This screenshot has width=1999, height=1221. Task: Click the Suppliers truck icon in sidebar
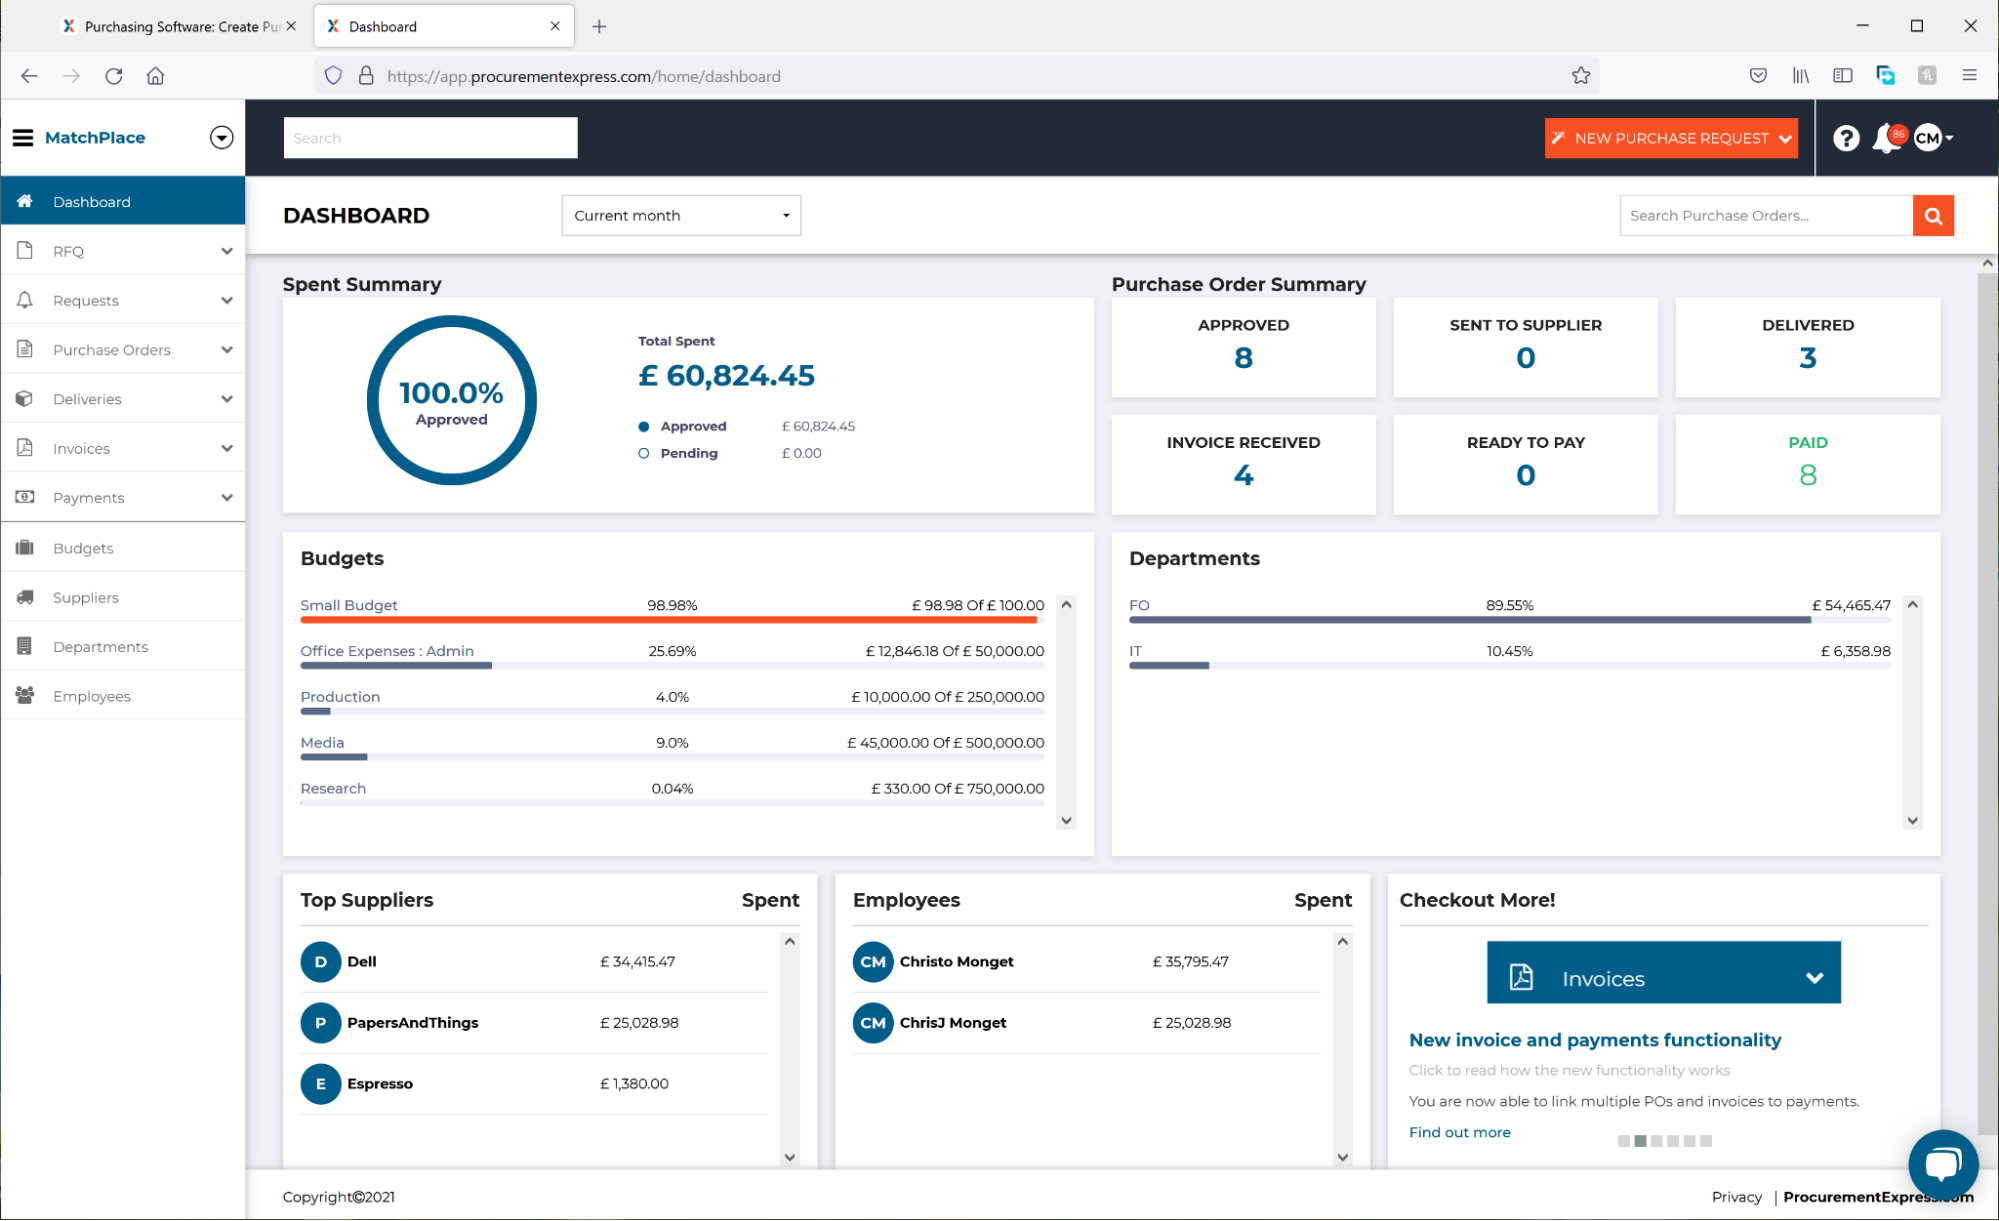23,597
